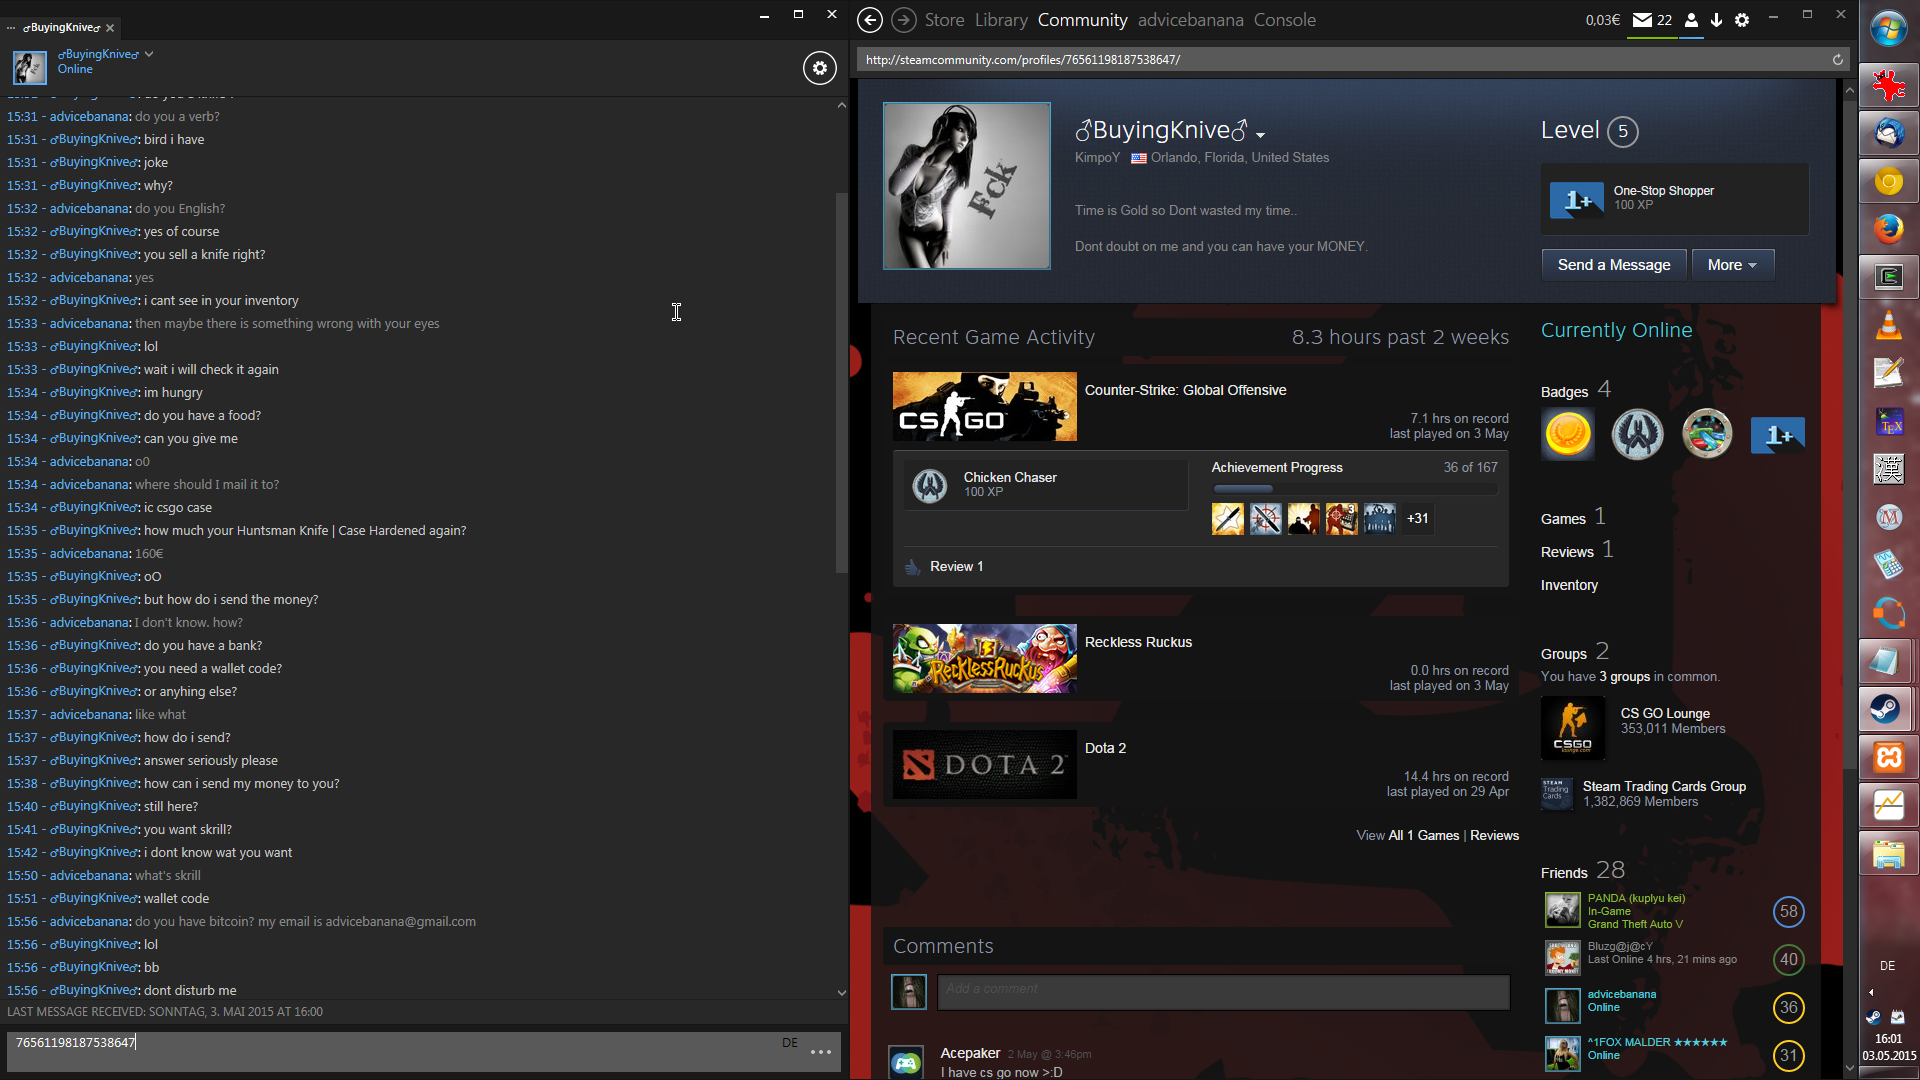Open the inbox envelope notifications icon
This screenshot has height=1080, width=1920.
tap(1642, 20)
